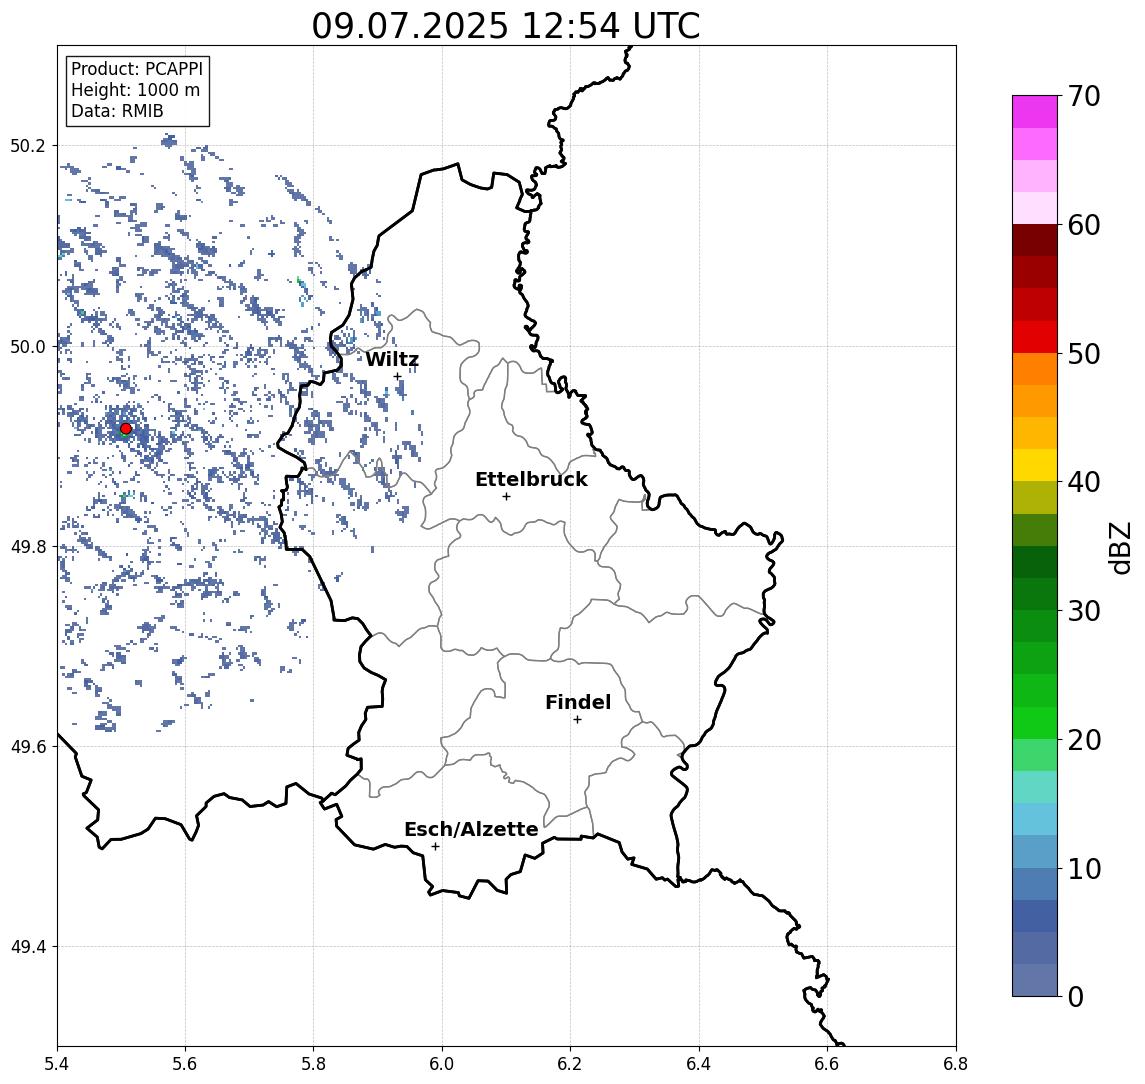Viewport: 1145px width, 1084px height.
Task: Click the 30 tick label on colorbar
Action: coord(1084,611)
